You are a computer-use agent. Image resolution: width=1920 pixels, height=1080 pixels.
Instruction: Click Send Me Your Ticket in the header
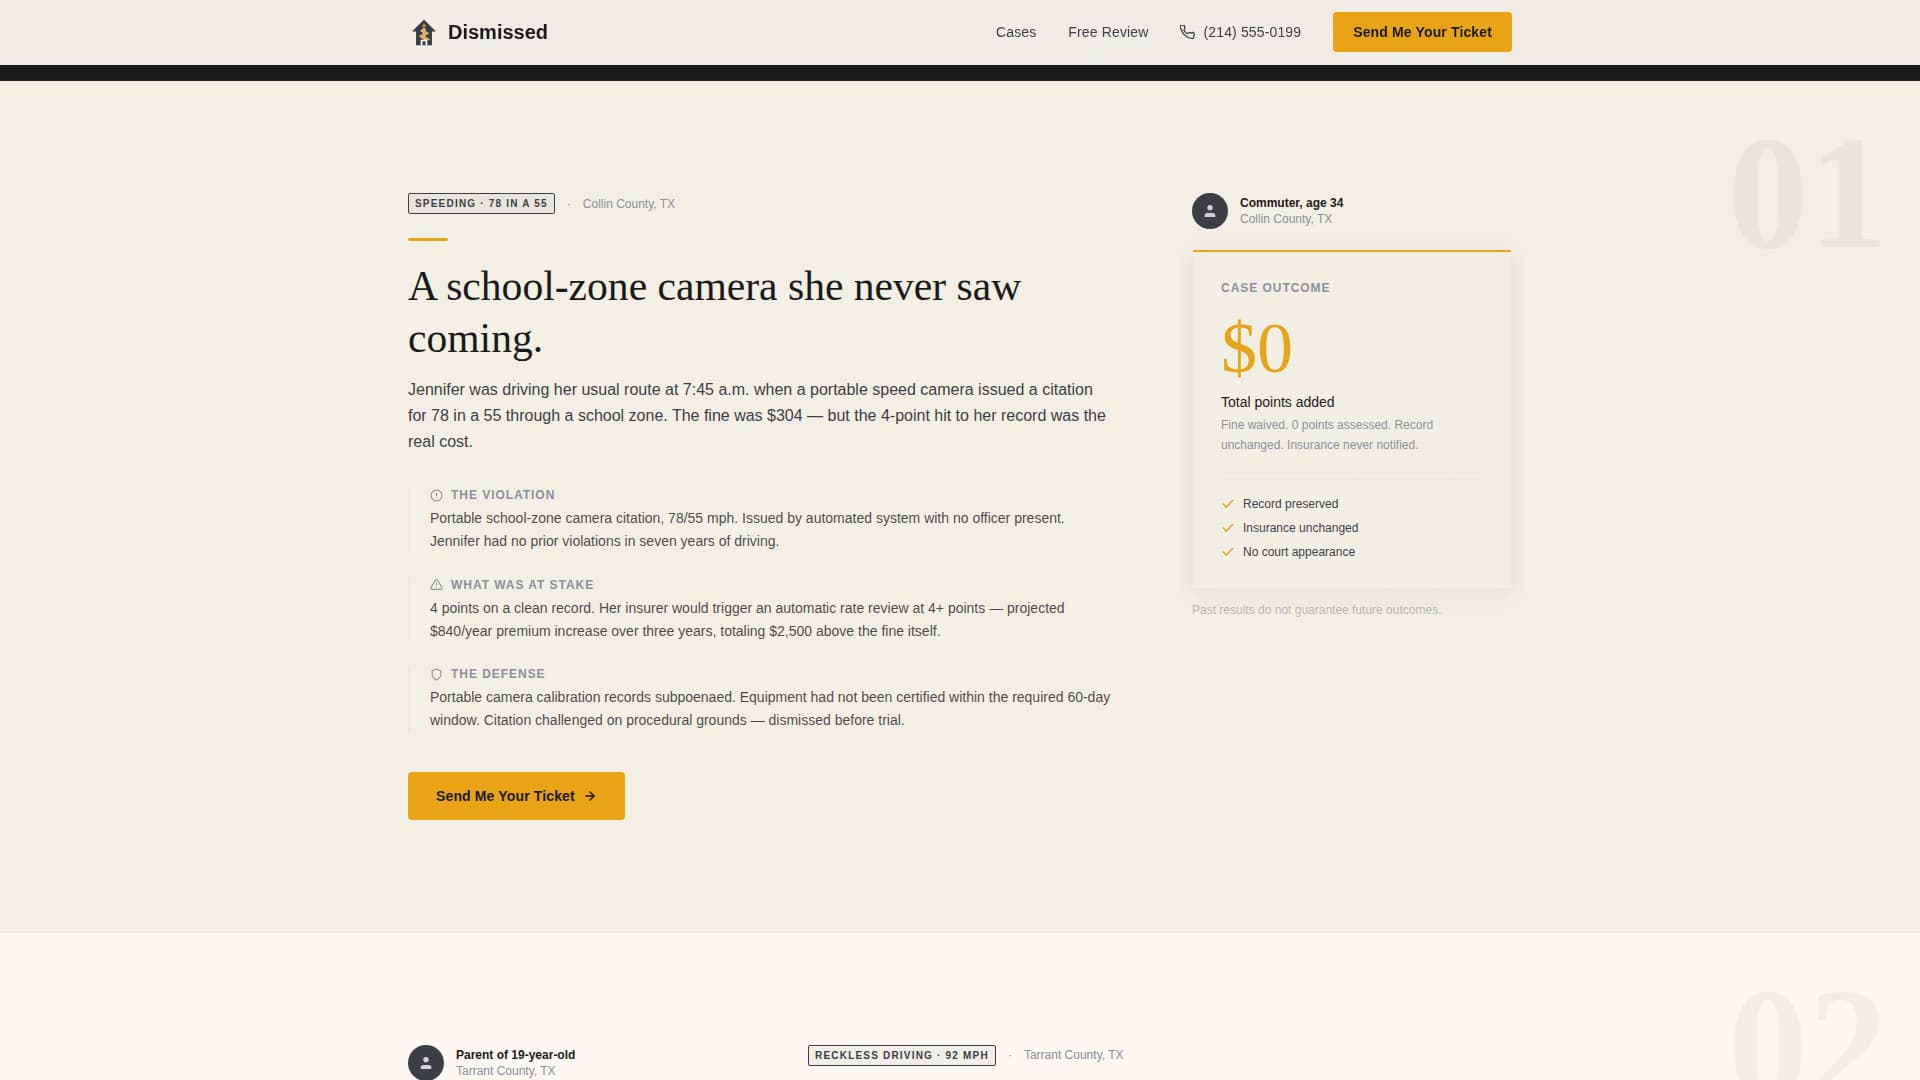[x=1421, y=31]
